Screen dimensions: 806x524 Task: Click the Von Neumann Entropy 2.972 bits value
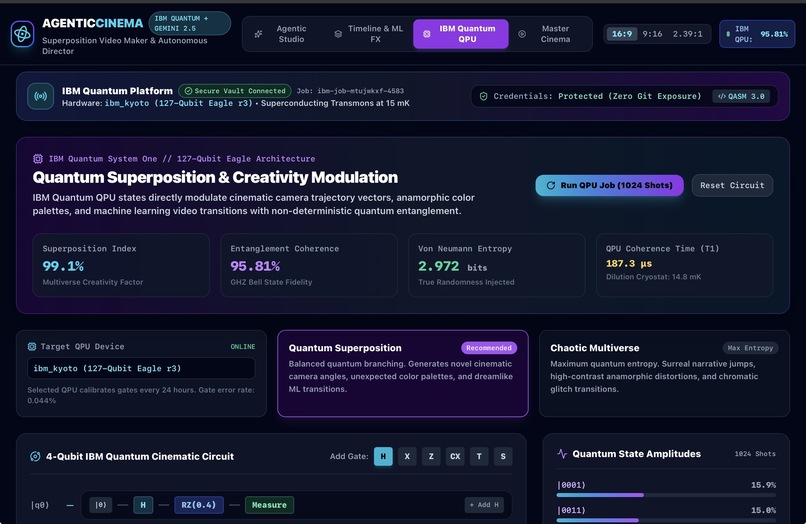coord(452,266)
